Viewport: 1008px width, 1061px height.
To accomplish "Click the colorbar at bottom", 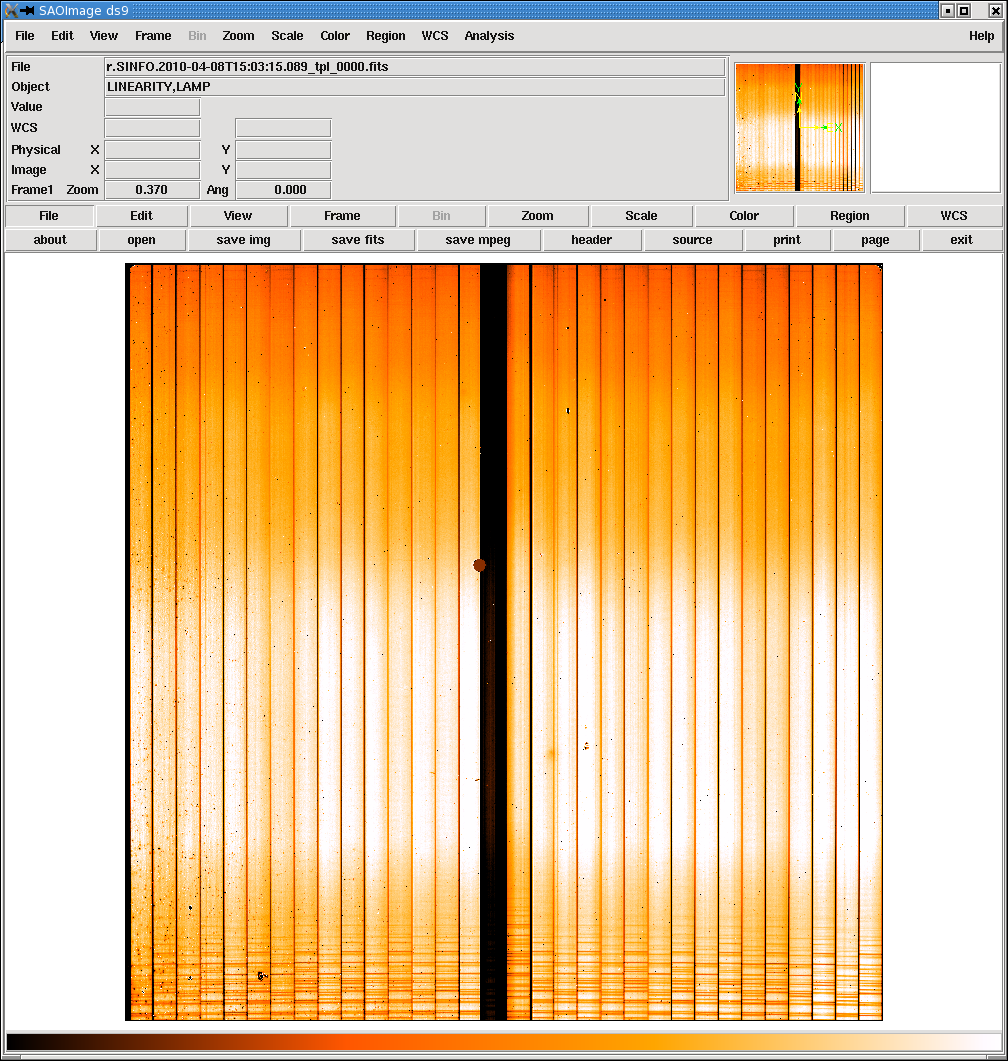I will 503,1041.
